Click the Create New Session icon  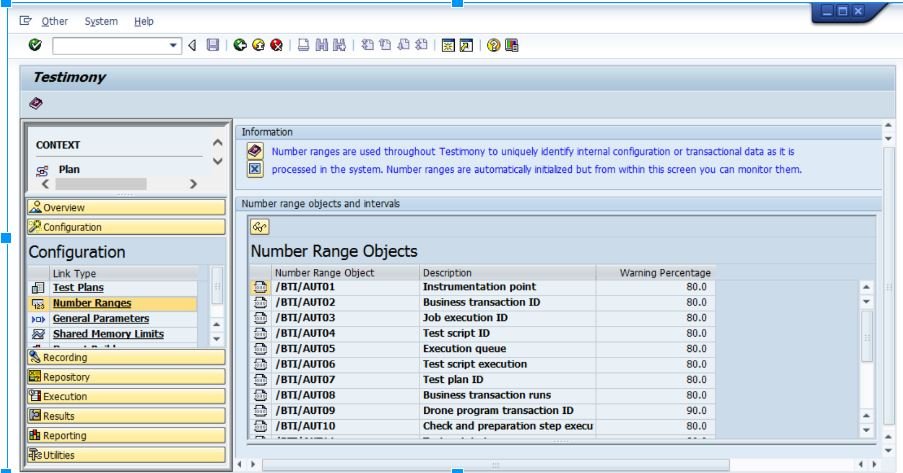click(448, 45)
